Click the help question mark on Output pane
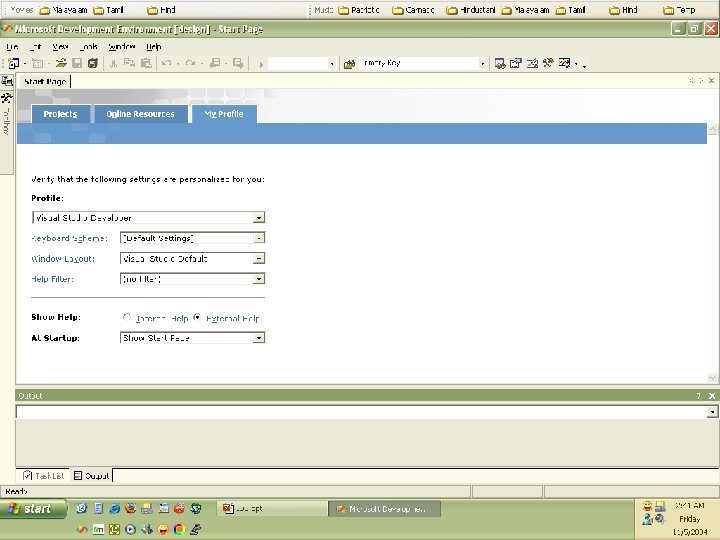The width and height of the screenshot is (720, 540). click(x=698, y=396)
